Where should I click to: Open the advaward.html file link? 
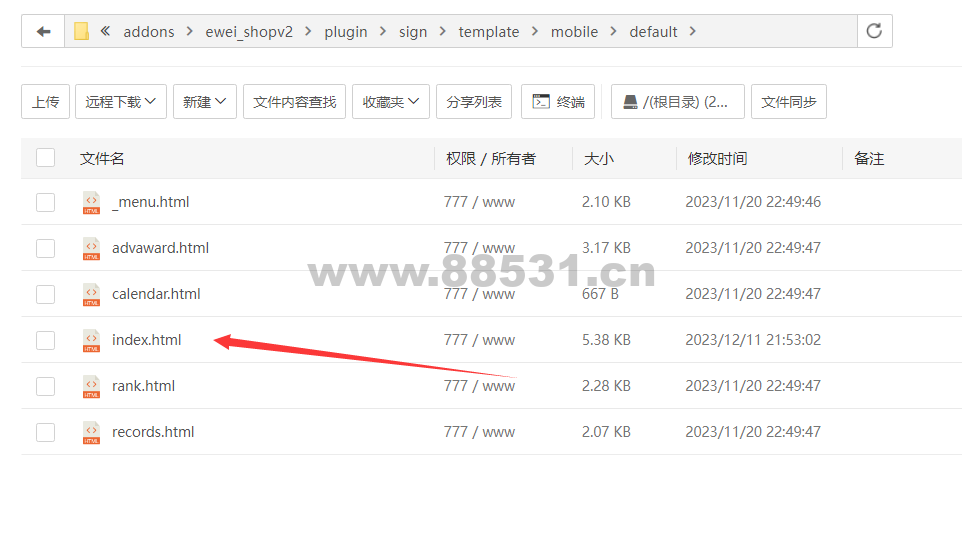[160, 248]
